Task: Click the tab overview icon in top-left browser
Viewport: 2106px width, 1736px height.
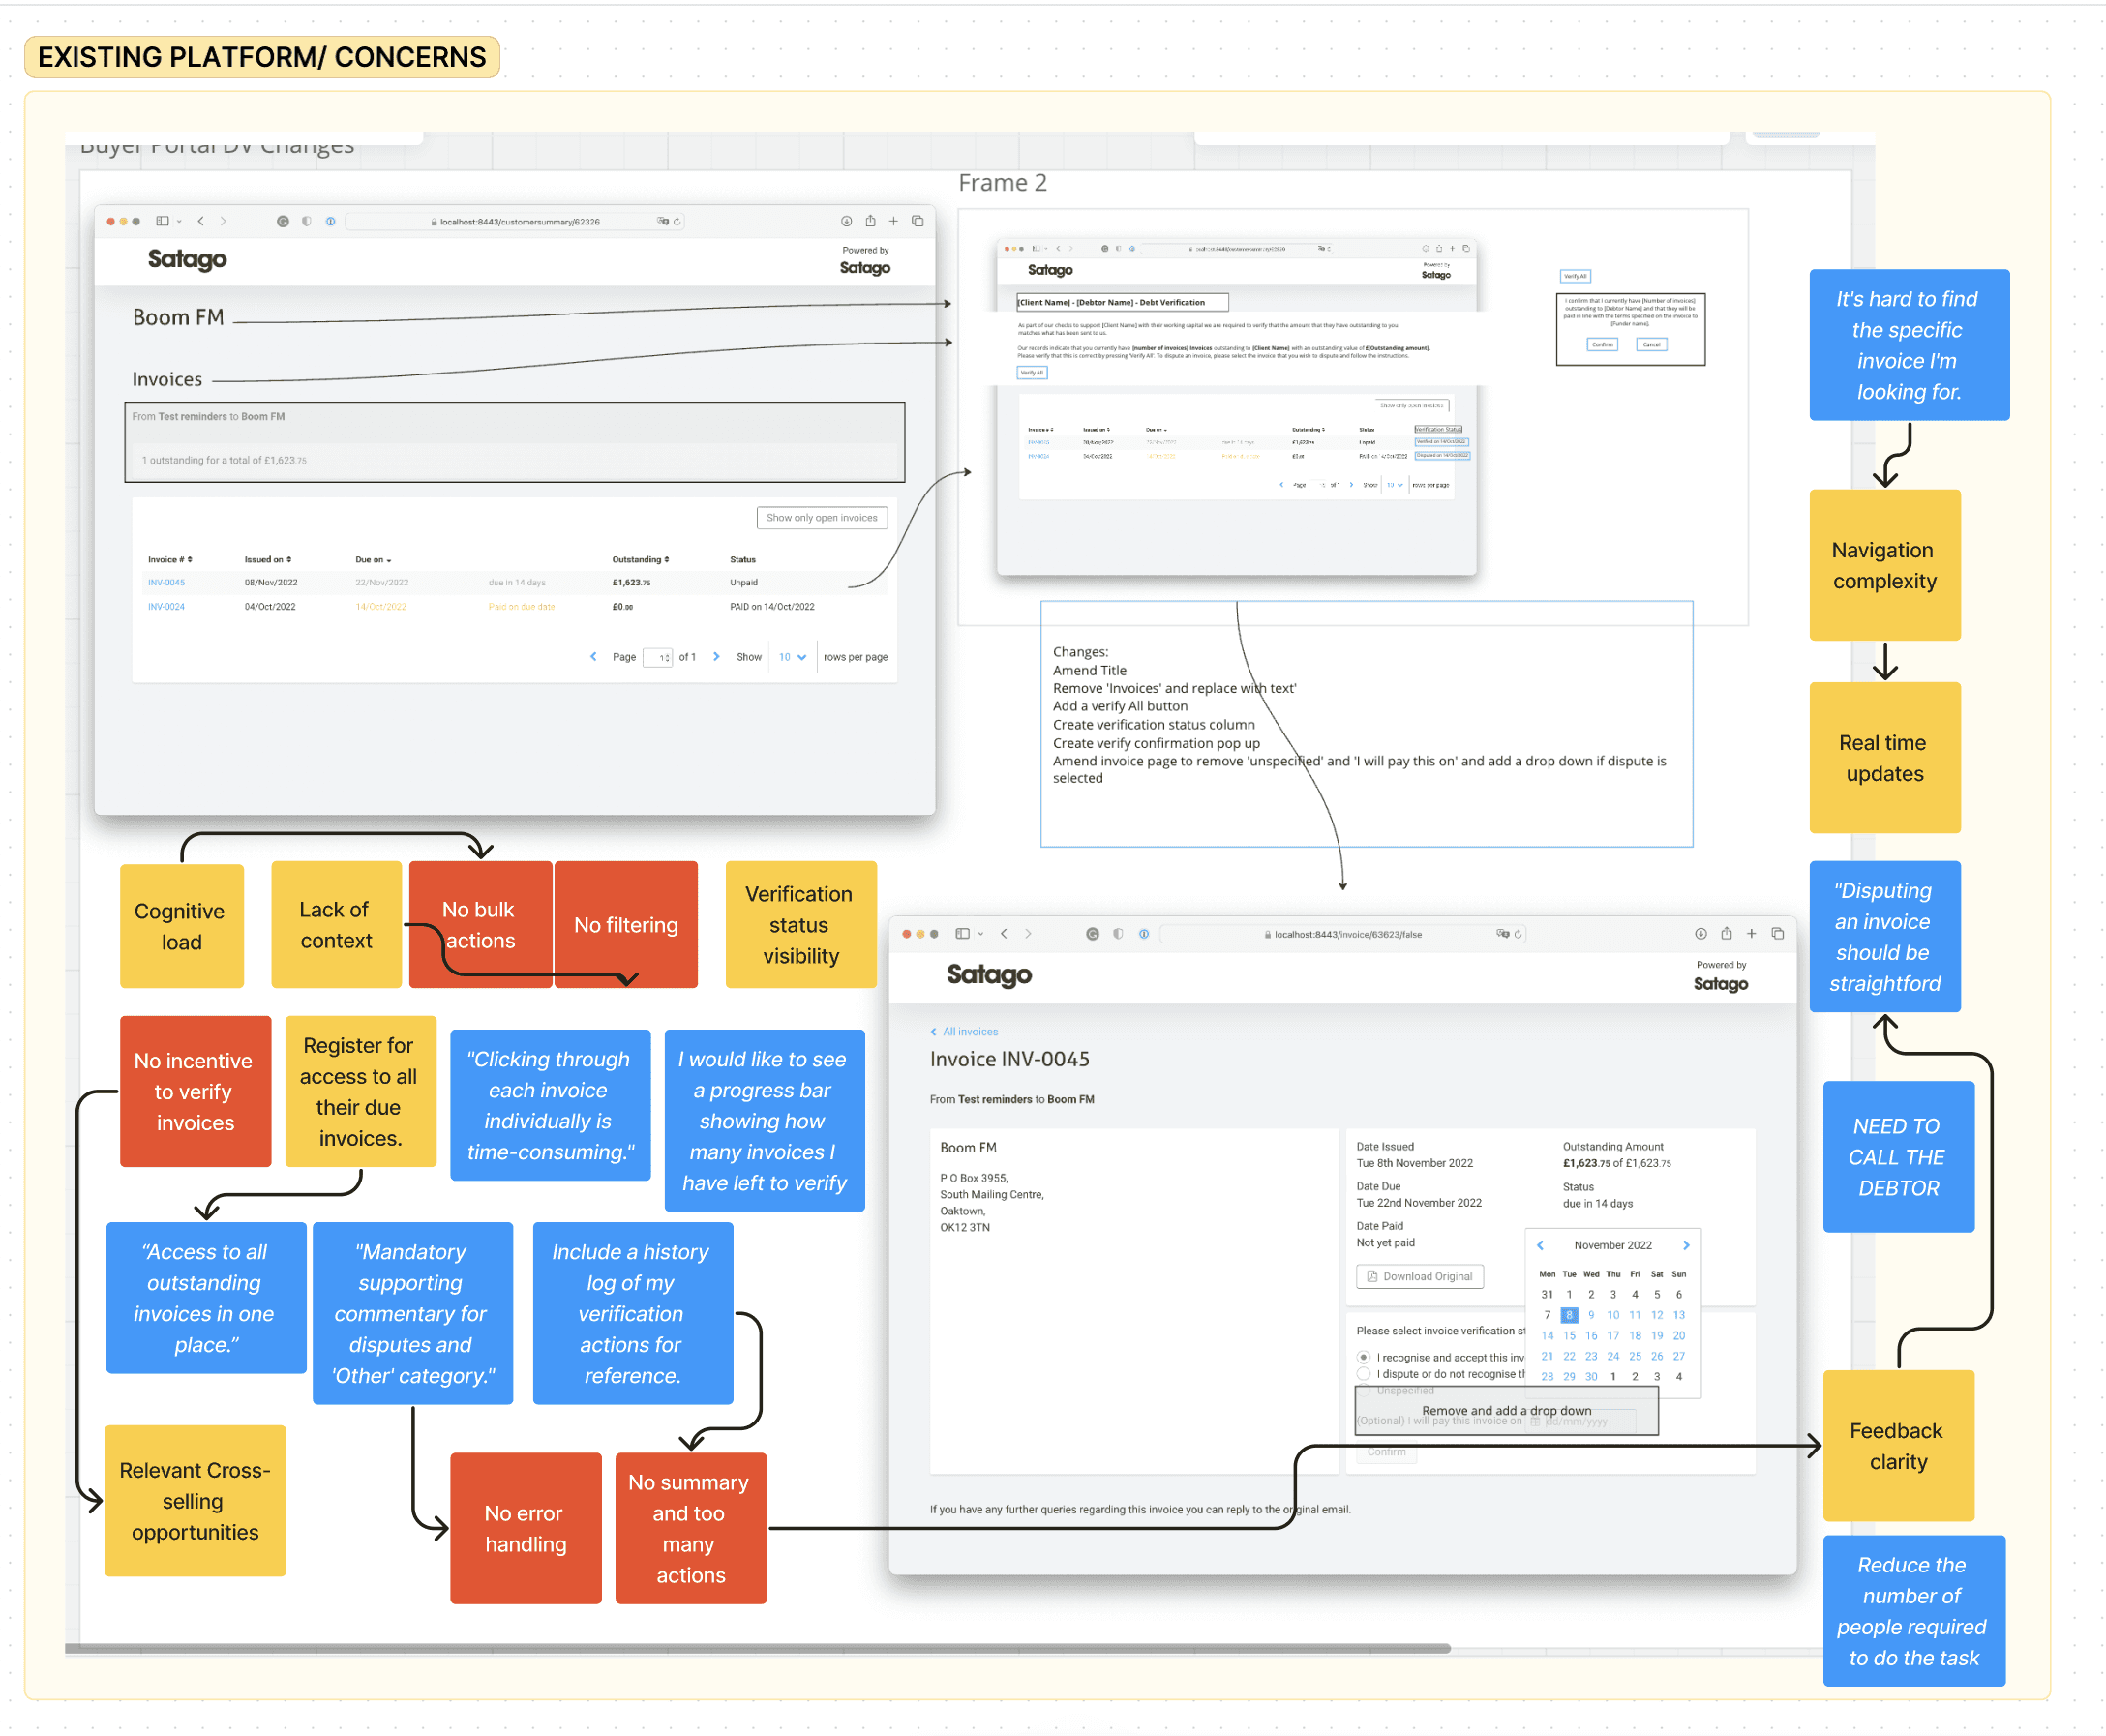Action: click(x=917, y=221)
